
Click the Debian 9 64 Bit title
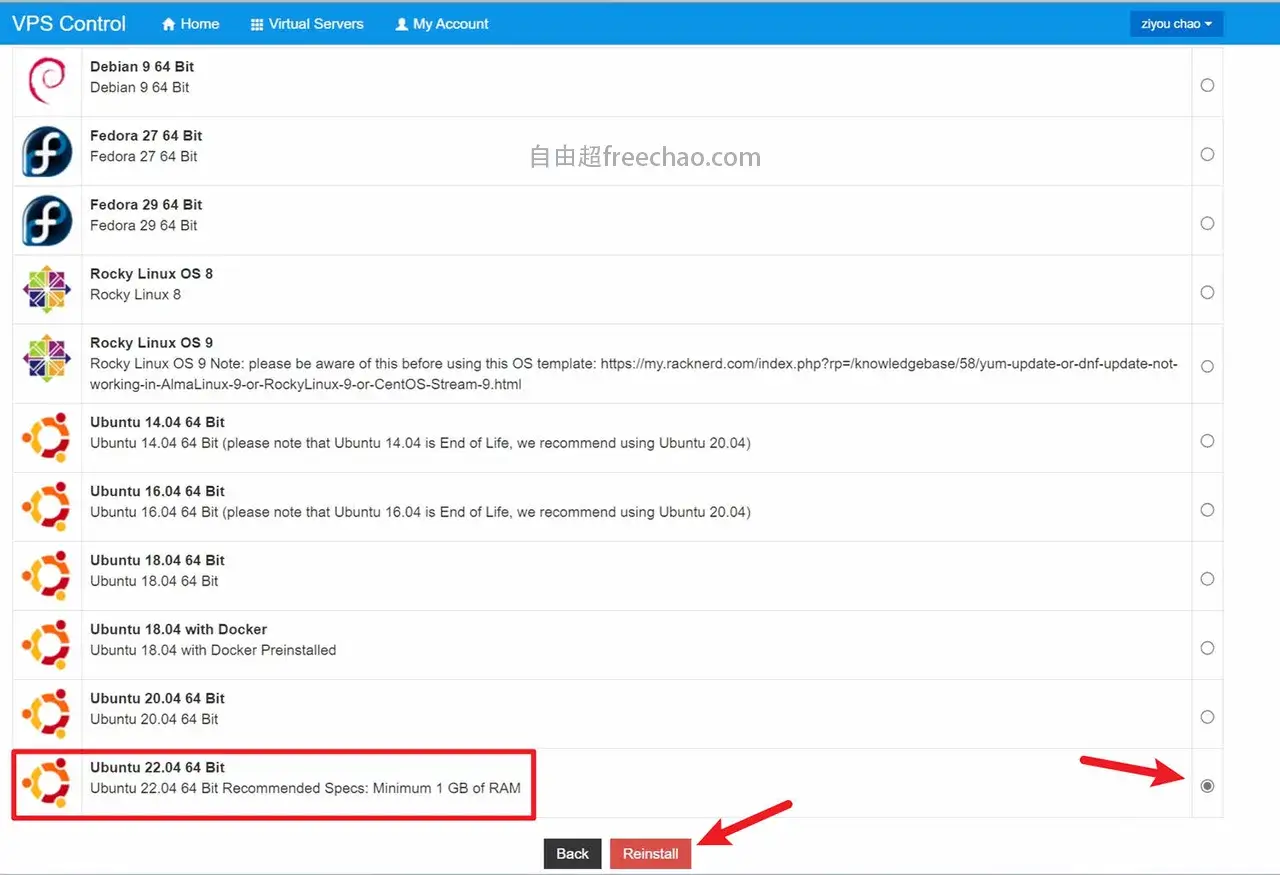[142, 66]
